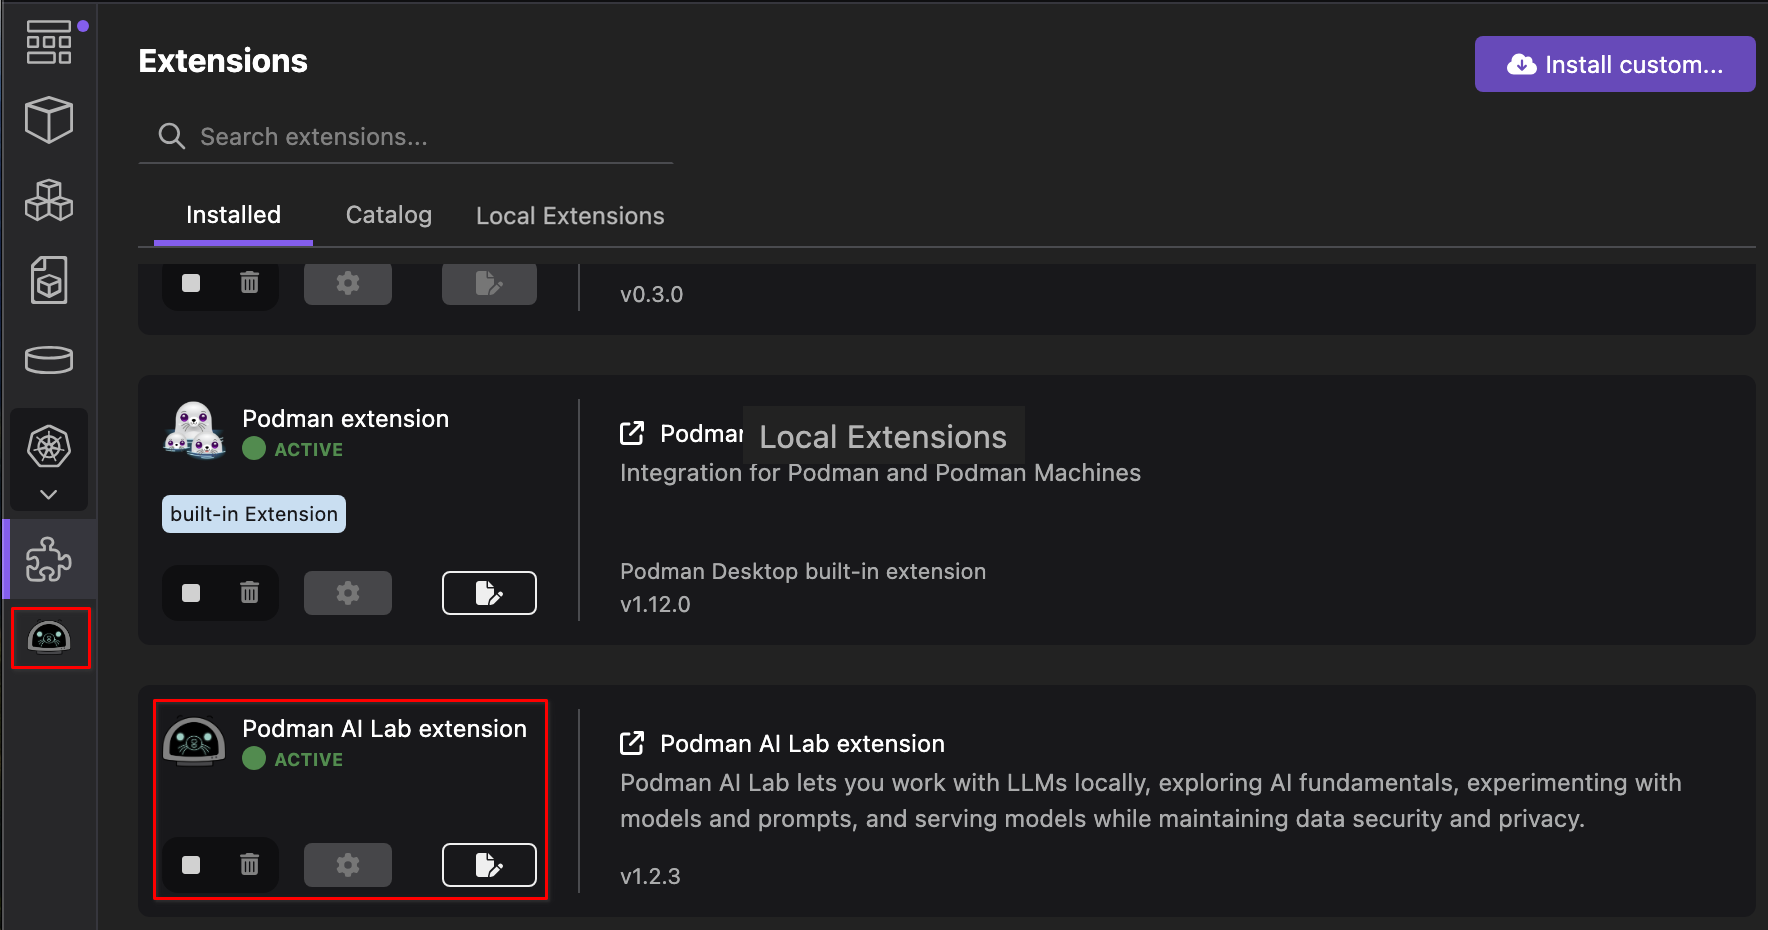Screen dimensions: 1768x930
Task: Go to the Pods sidebar icon
Action: [x=48, y=200]
